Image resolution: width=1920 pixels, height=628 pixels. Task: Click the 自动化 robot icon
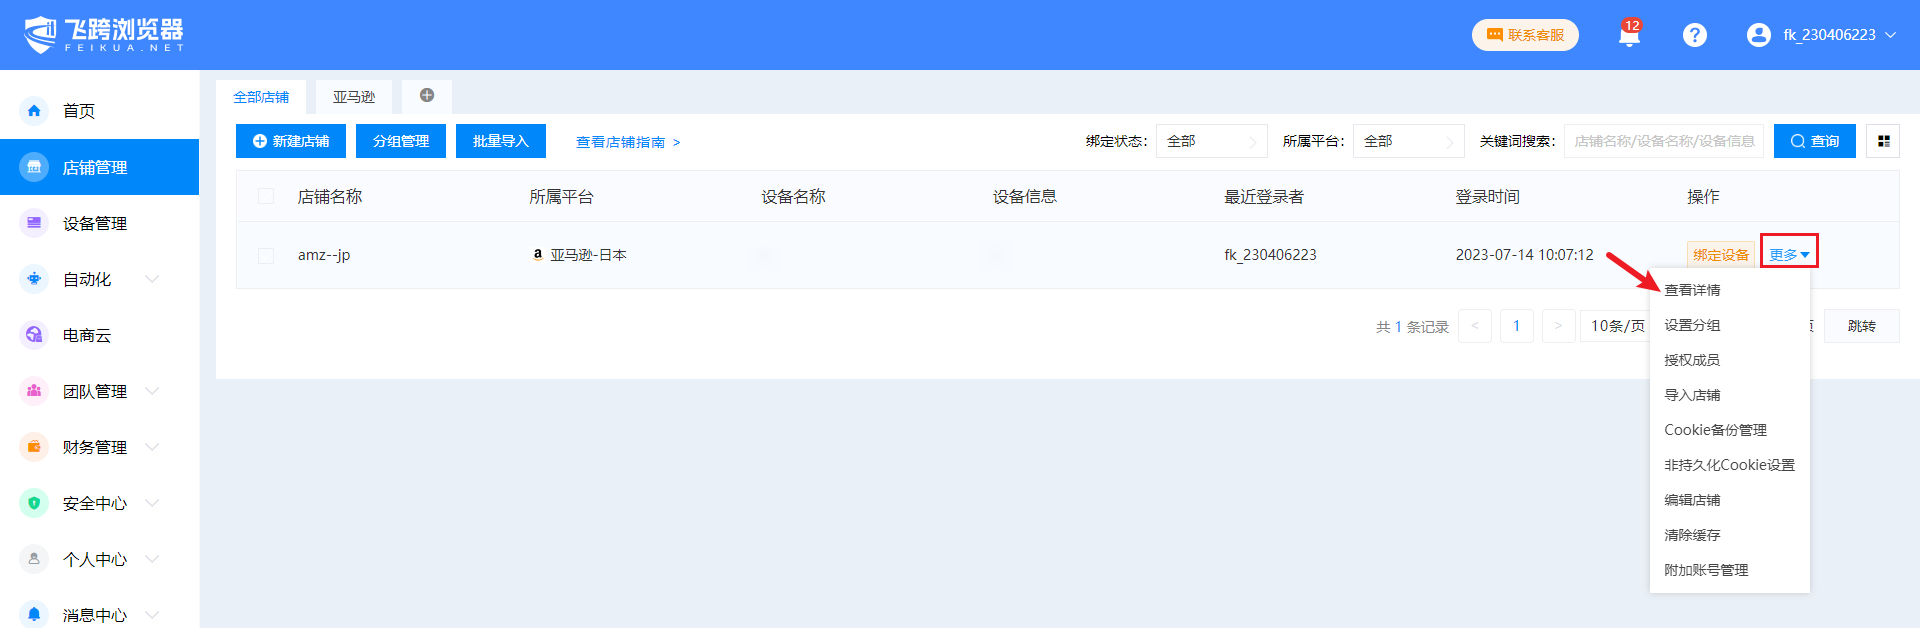pos(34,279)
